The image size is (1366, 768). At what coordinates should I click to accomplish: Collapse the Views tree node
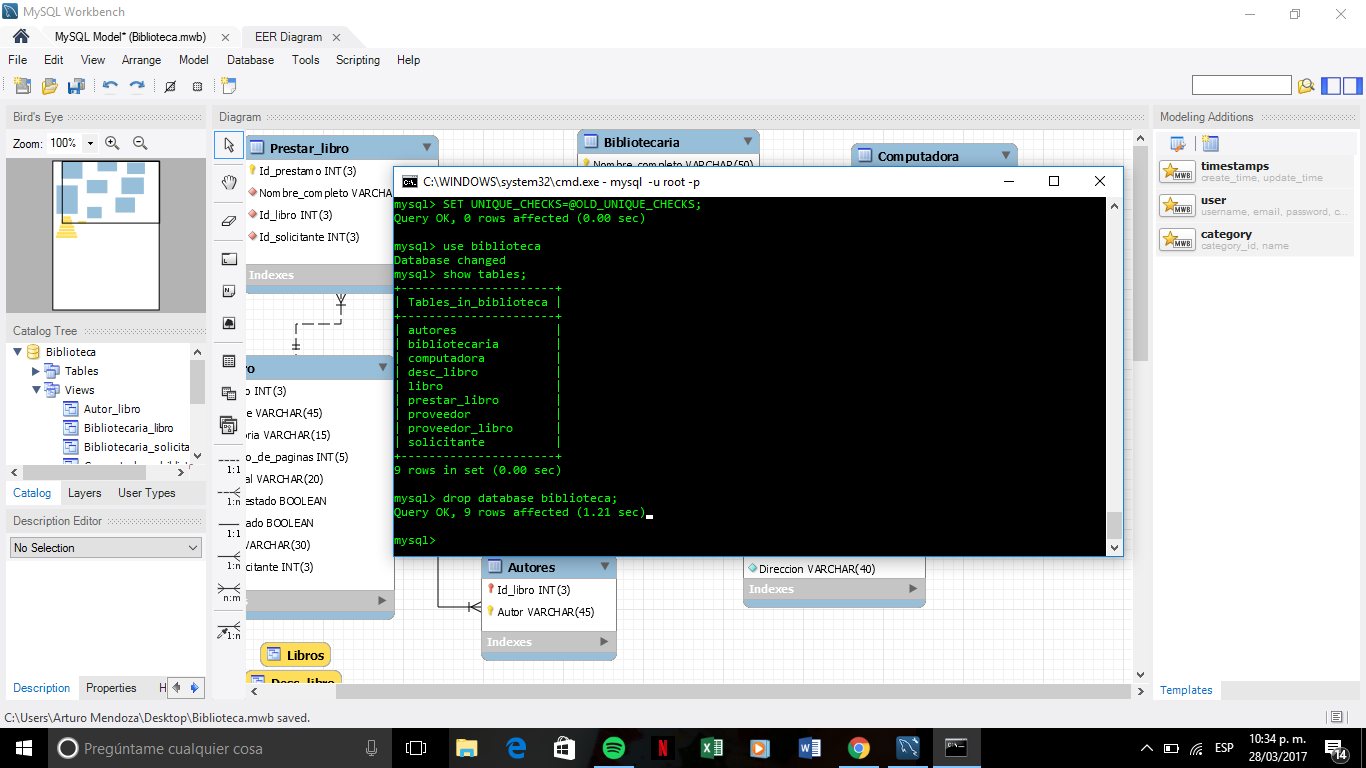pyautogui.click(x=36, y=390)
